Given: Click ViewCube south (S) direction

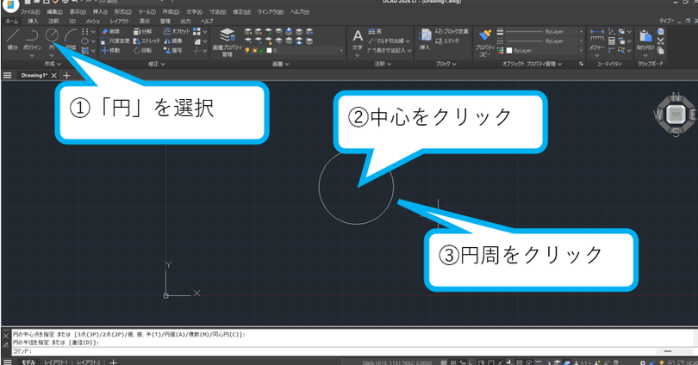Looking at the screenshot, I should coord(676,132).
